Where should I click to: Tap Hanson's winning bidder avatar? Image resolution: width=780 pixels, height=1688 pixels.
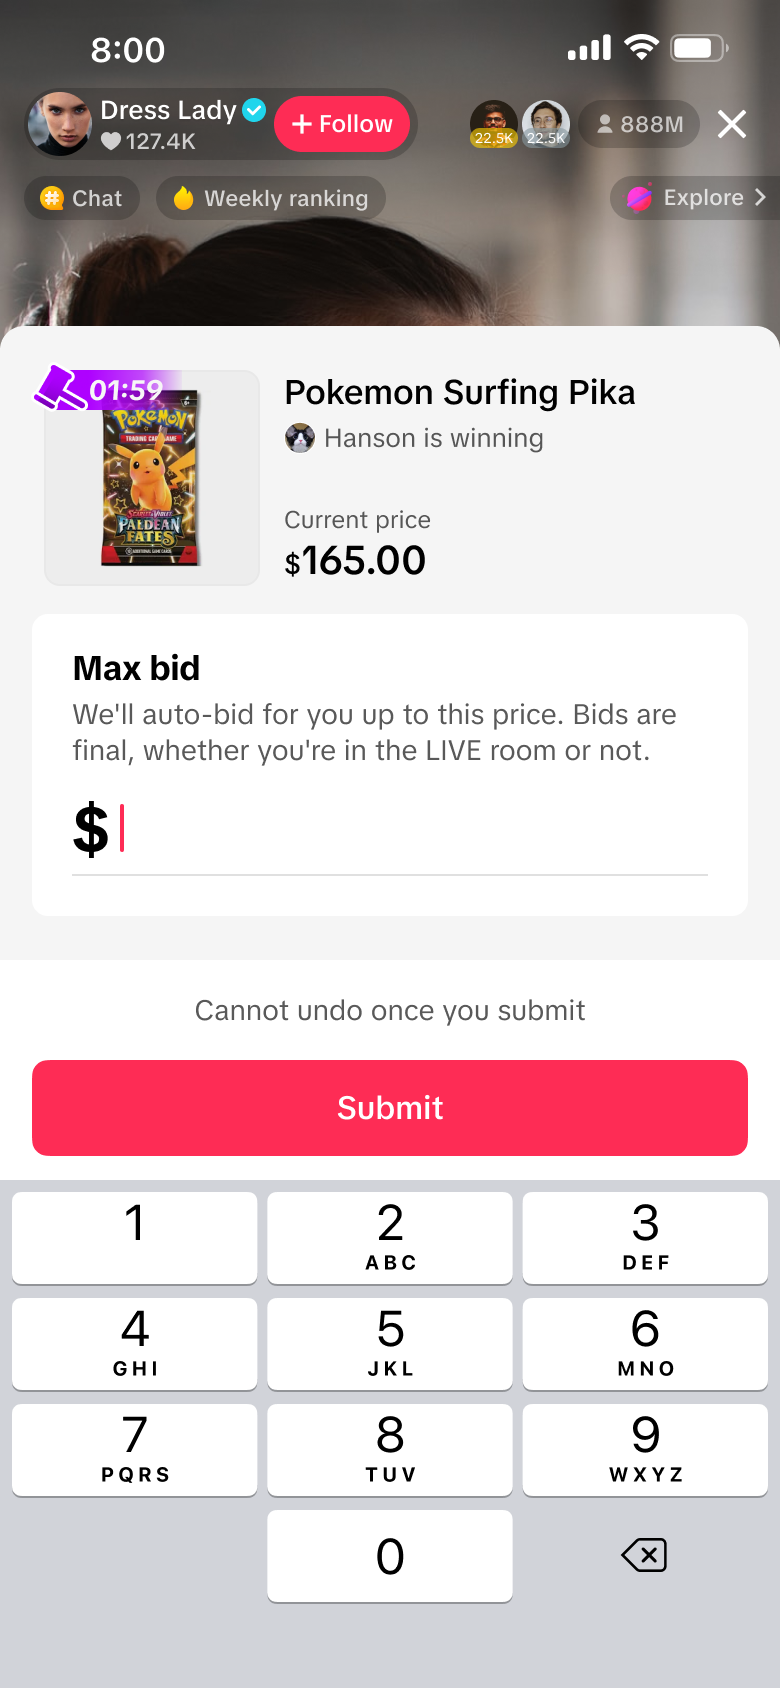point(300,438)
